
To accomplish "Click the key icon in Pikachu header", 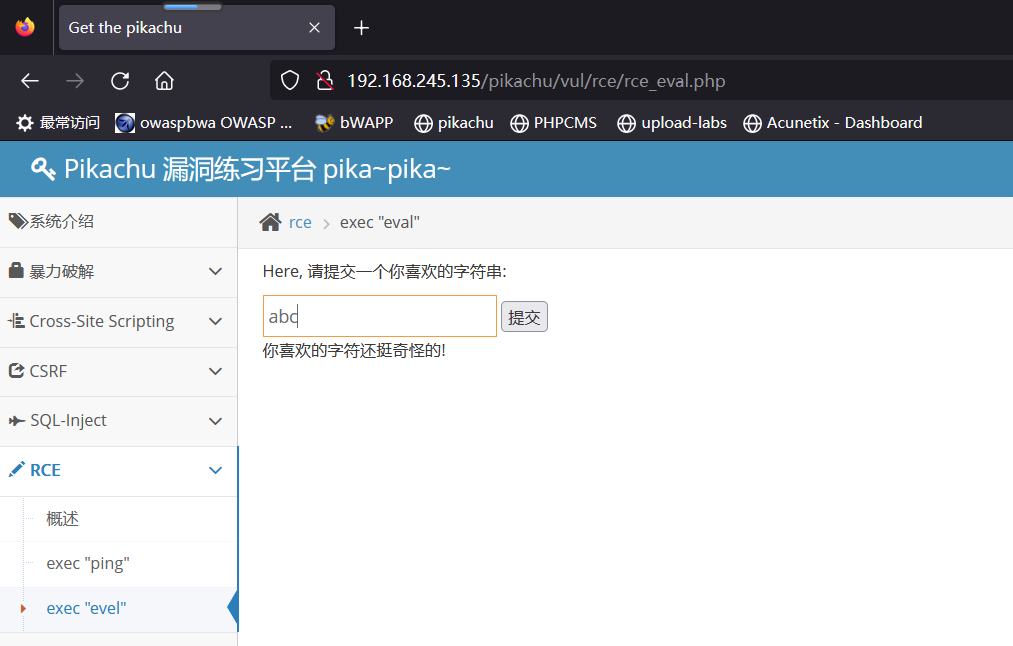I will (x=43, y=169).
